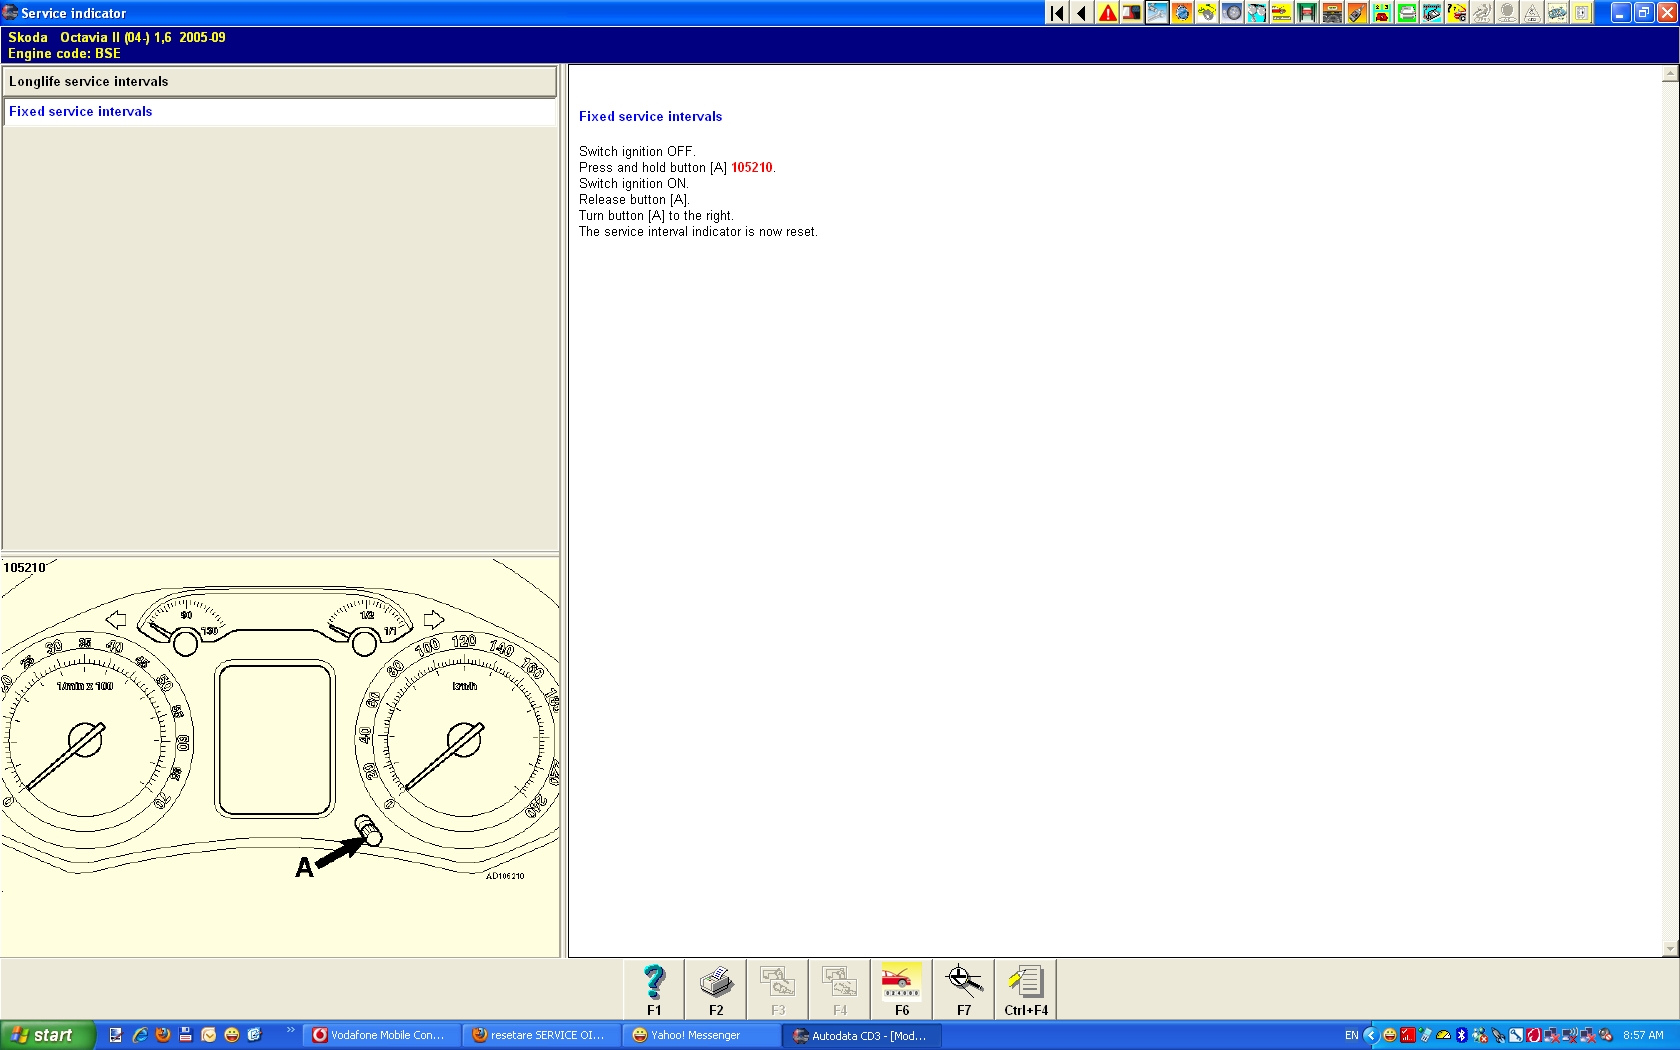1680x1050 pixels.
Task: Click the green vehicle lift toolbar icon
Action: click(x=1307, y=13)
